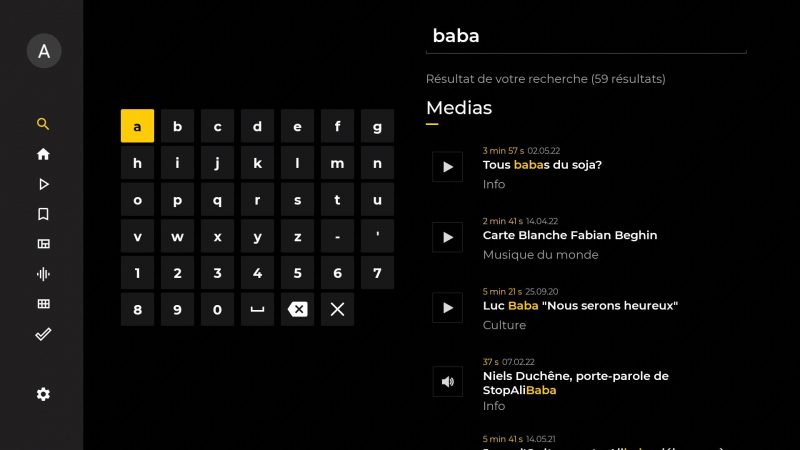Play the "Carte Blanche Fabian Beghin" clip
The image size is (800, 450).
point(447,237)
